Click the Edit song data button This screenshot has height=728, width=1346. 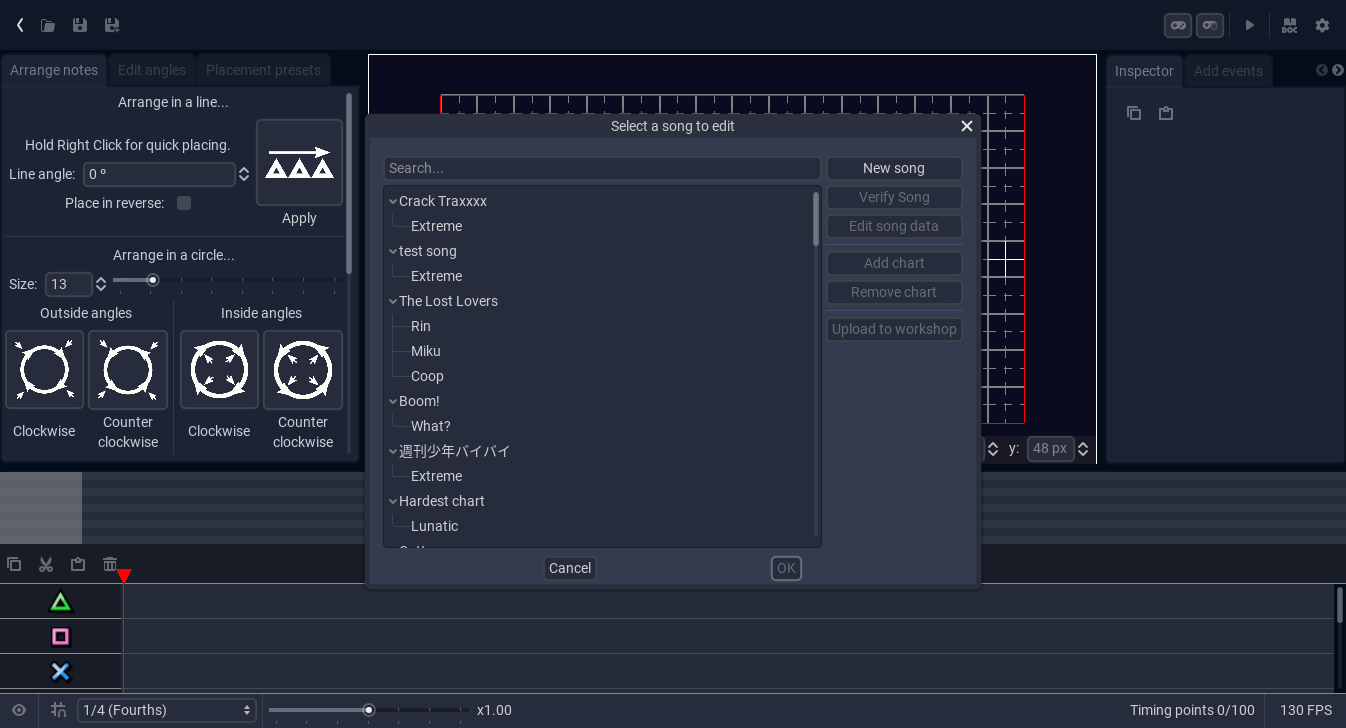894,226
